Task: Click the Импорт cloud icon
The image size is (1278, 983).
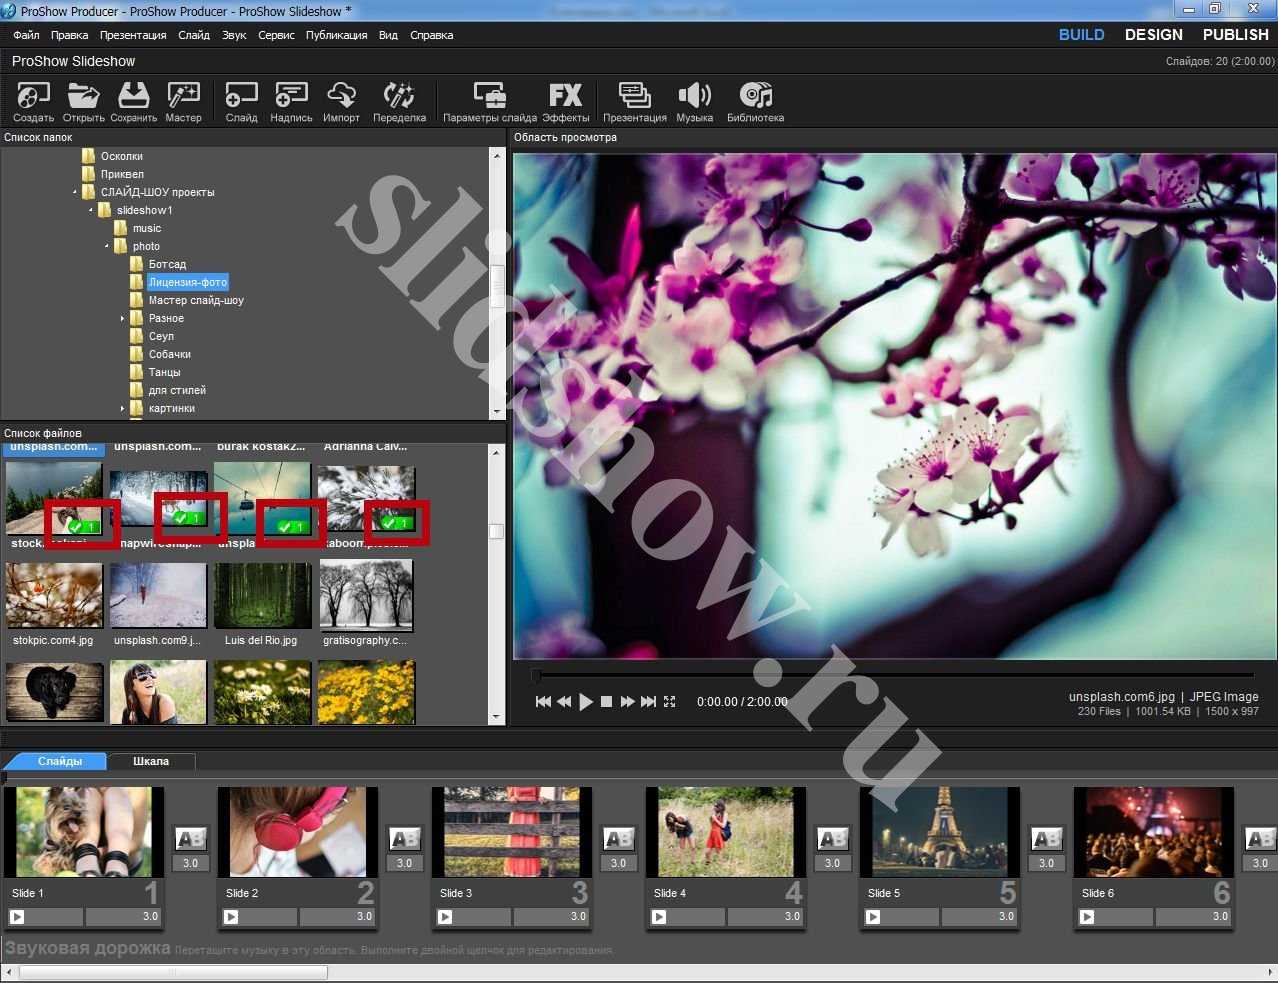Action: (x=341, y=97)
